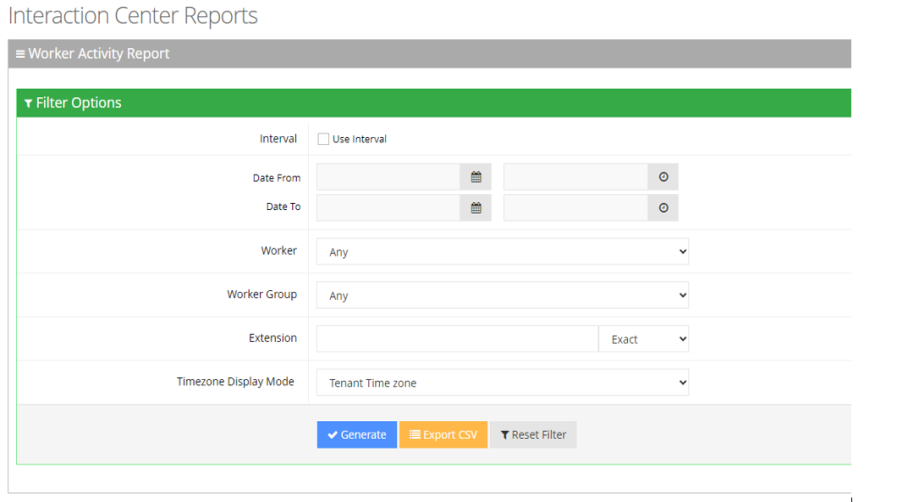Click the Date From time input field
This screenshot has height=502, width=919.
(575, 178)
